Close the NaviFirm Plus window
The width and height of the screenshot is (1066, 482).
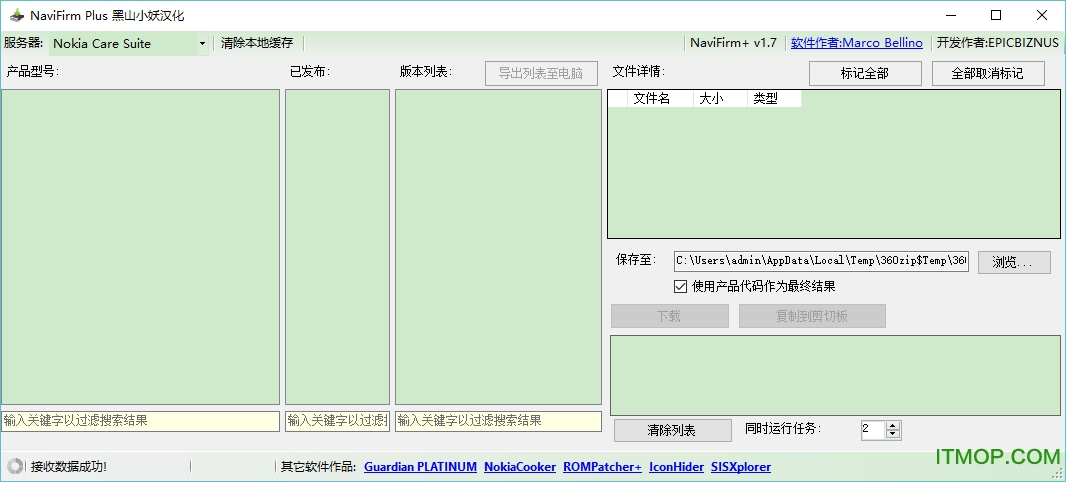point(1042,15)
